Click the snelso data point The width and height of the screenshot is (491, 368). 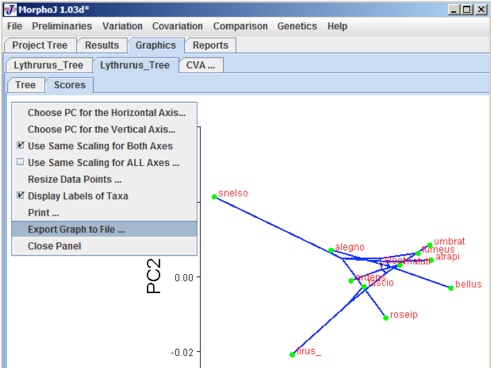click(x=214, y=197)
